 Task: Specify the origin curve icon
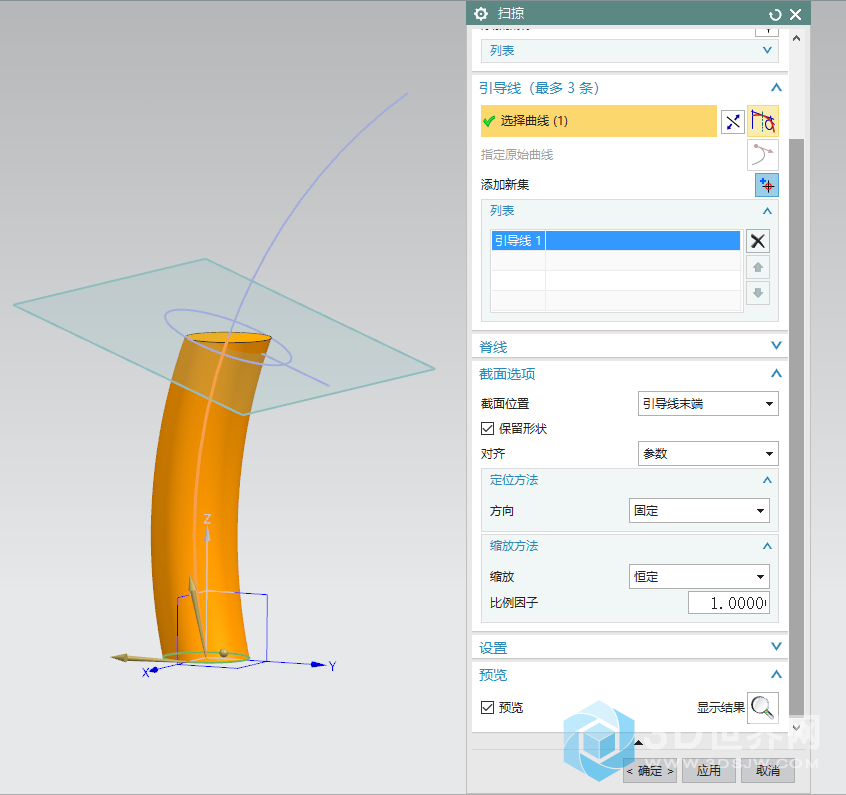pos(762,155)
